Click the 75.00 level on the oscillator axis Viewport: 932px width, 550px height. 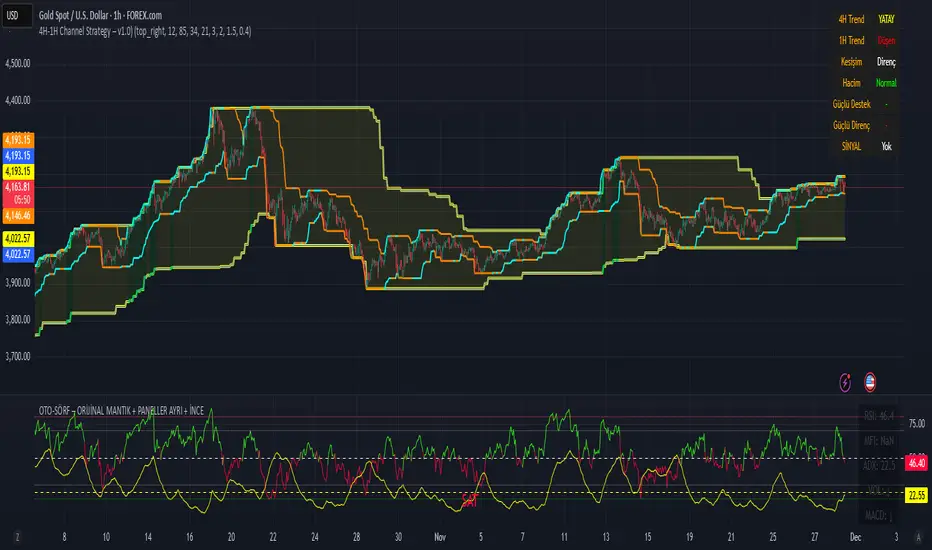click(x=917, y=424)
